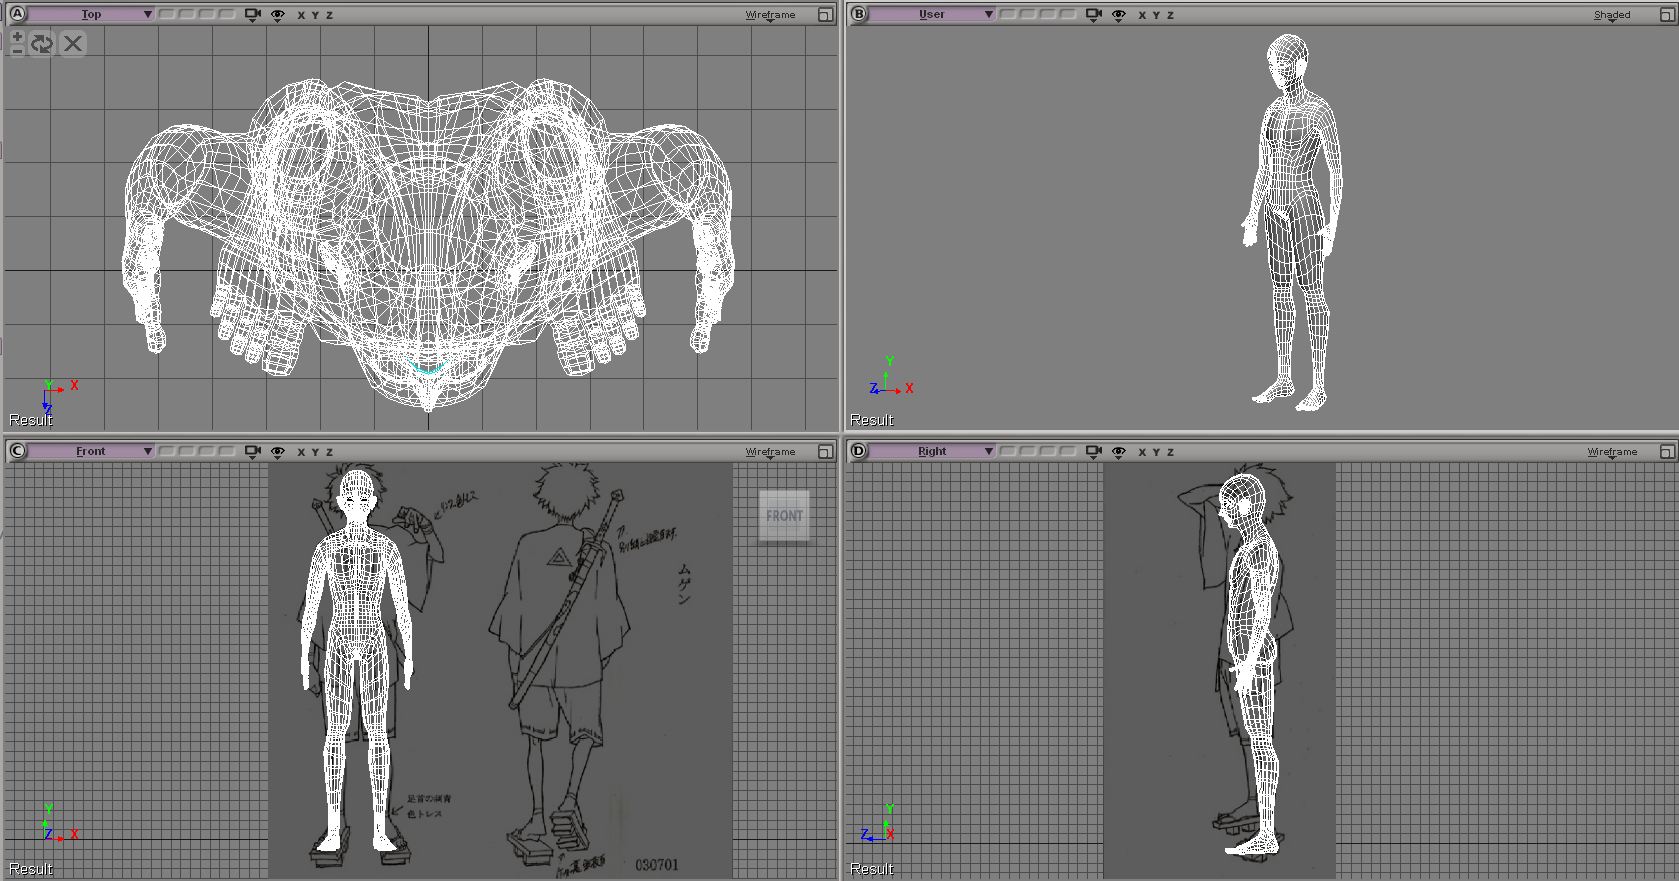Open the User view selector dropdown
Screen dimensions: 1679x881
pos(932,14)
